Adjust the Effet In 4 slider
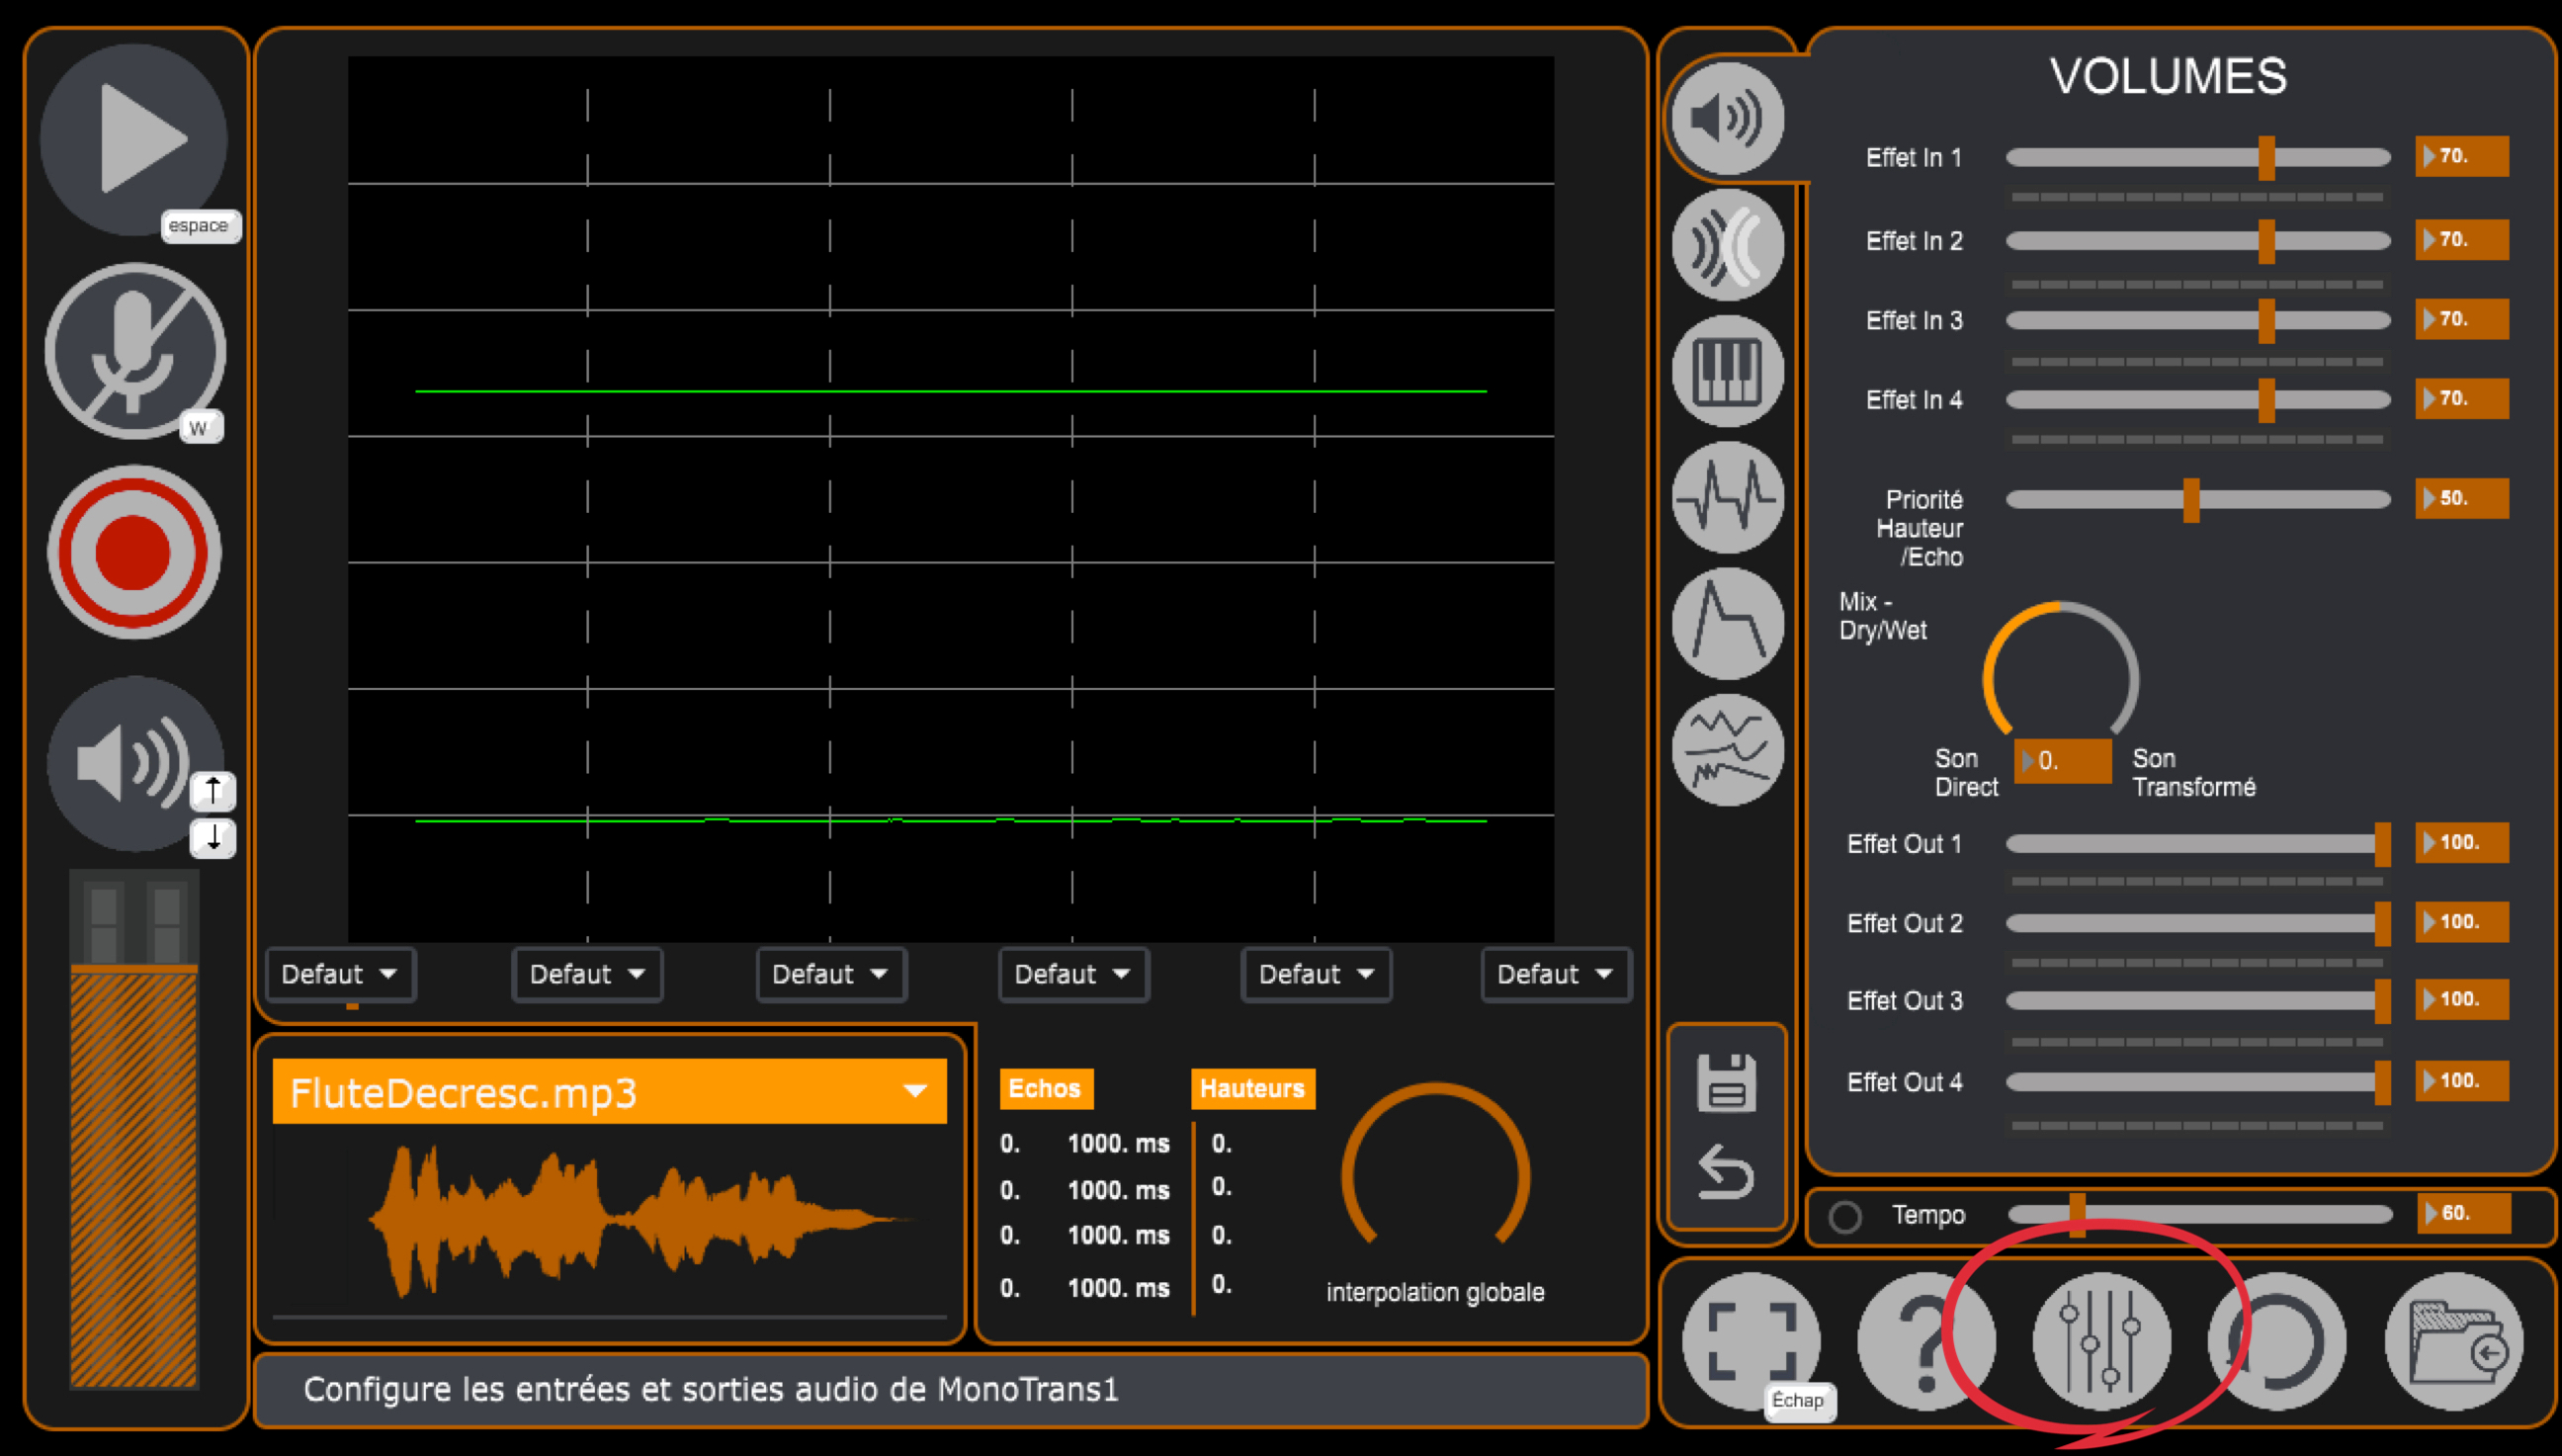The width and height of the screenshot is (2562, 1456). click(x=2198, y=400)
